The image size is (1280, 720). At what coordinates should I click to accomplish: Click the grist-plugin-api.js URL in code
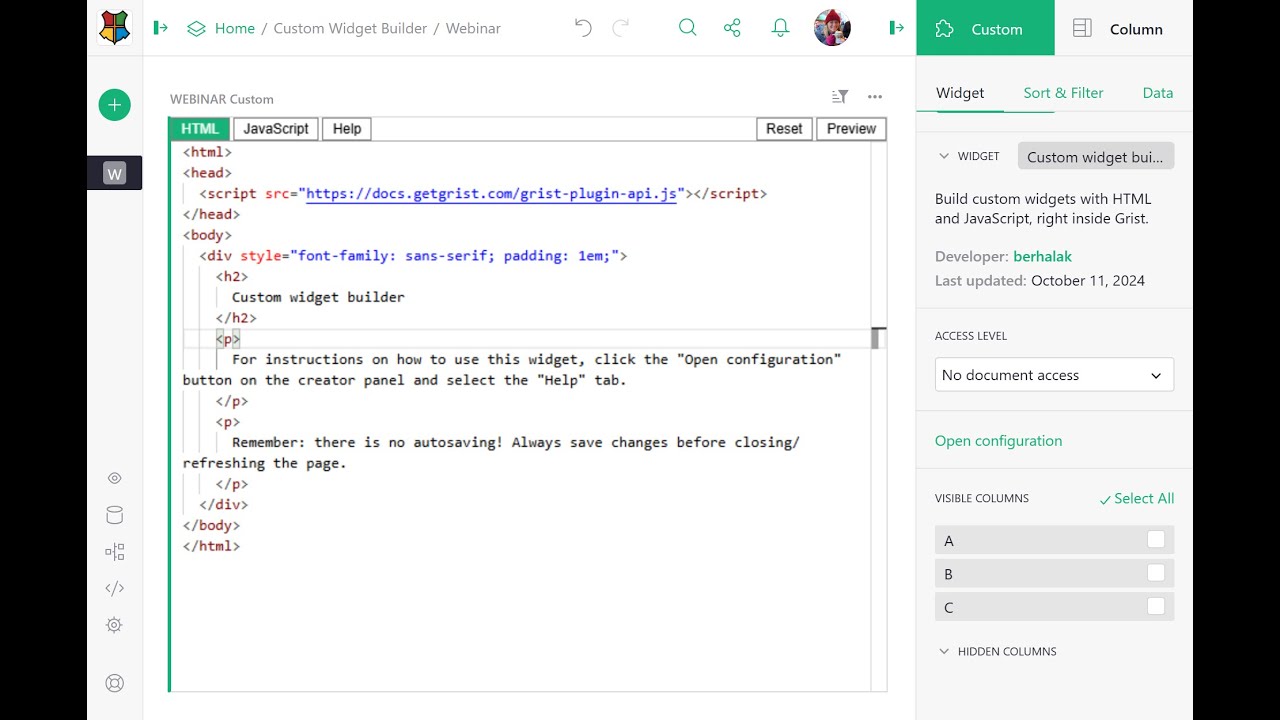492,194
